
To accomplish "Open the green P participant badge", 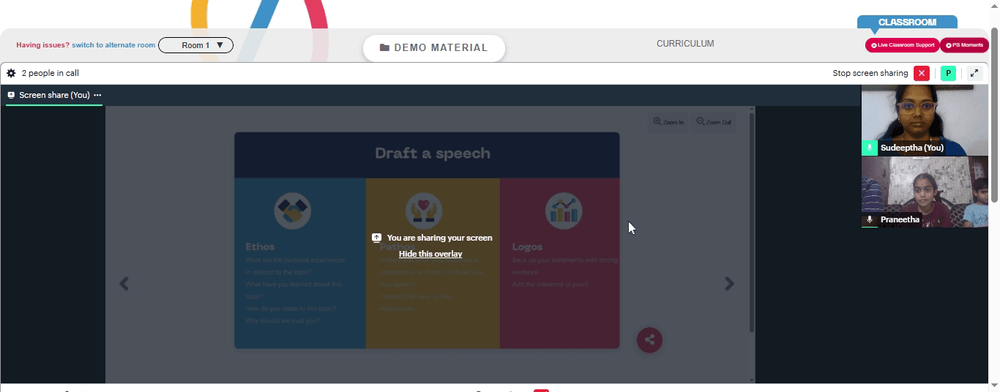I will [x=948, y=73].
